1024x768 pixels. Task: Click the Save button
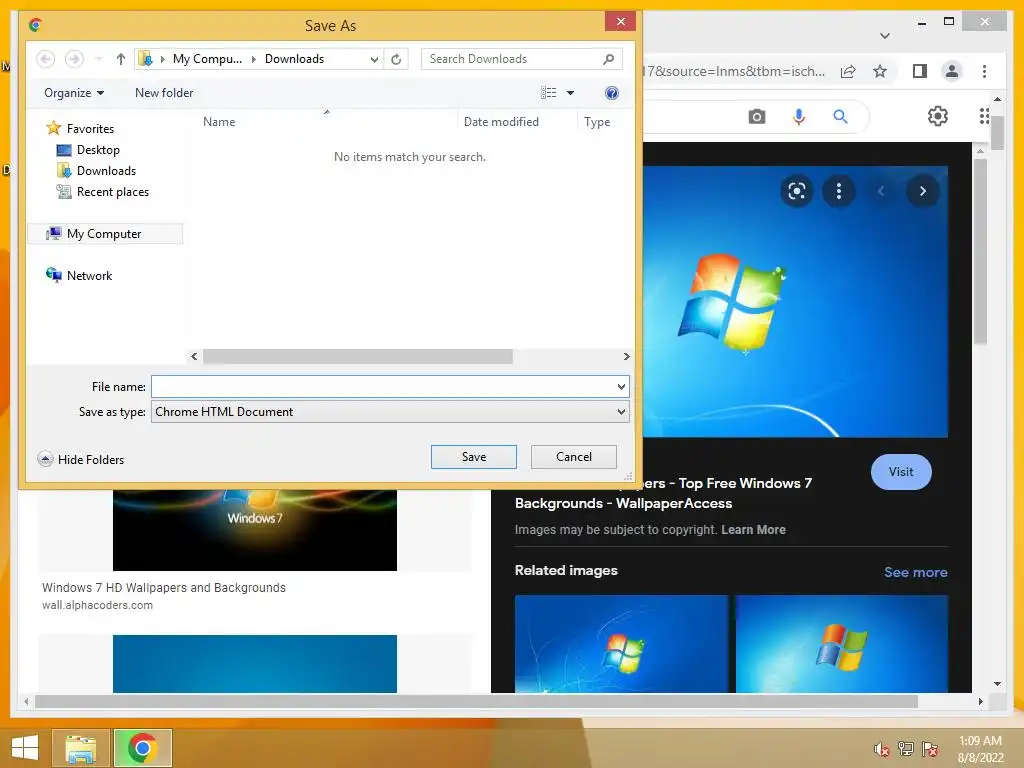point(473,456)
